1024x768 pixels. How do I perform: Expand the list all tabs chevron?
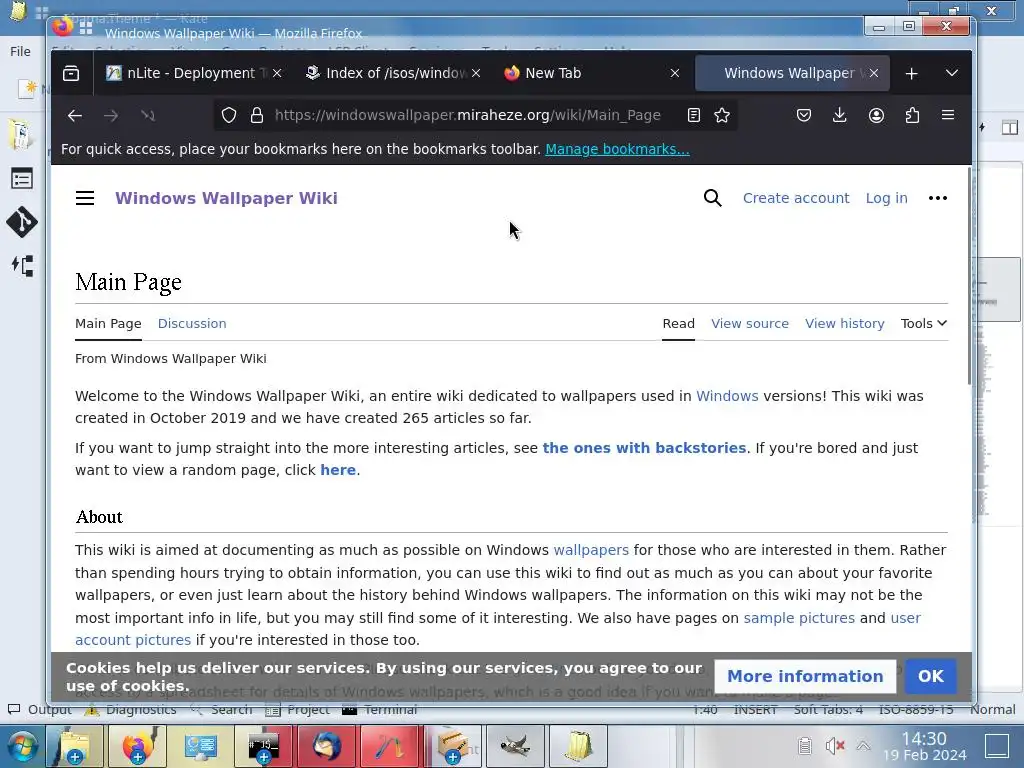click(952, 73)
